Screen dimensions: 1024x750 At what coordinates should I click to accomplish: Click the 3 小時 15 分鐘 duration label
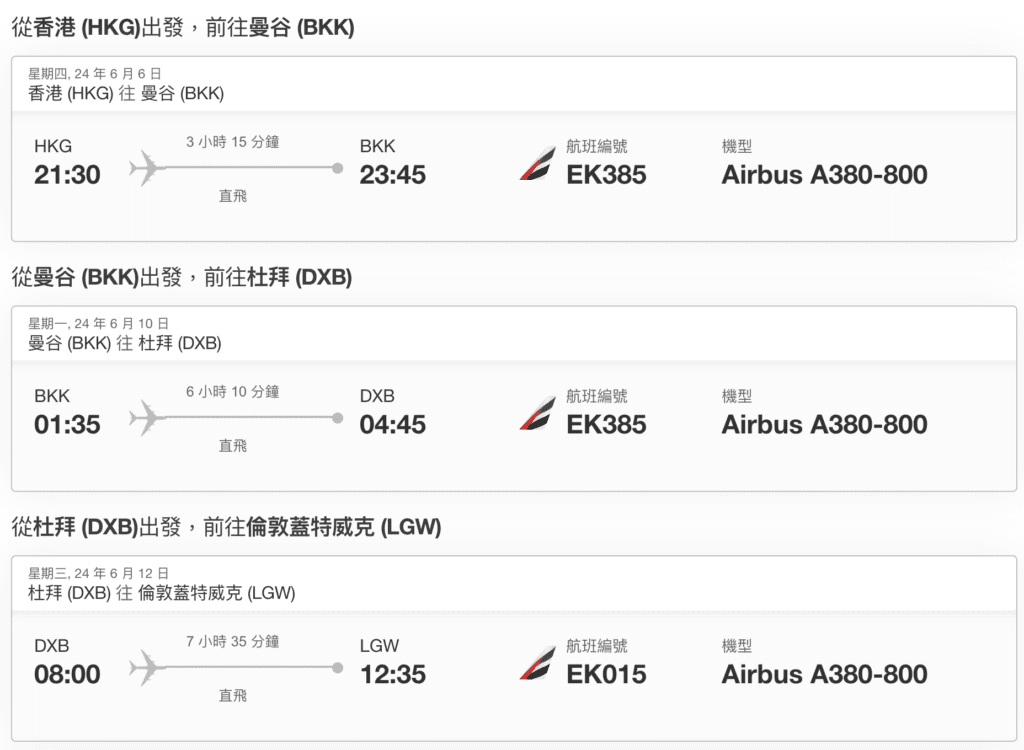pos(232,142)
